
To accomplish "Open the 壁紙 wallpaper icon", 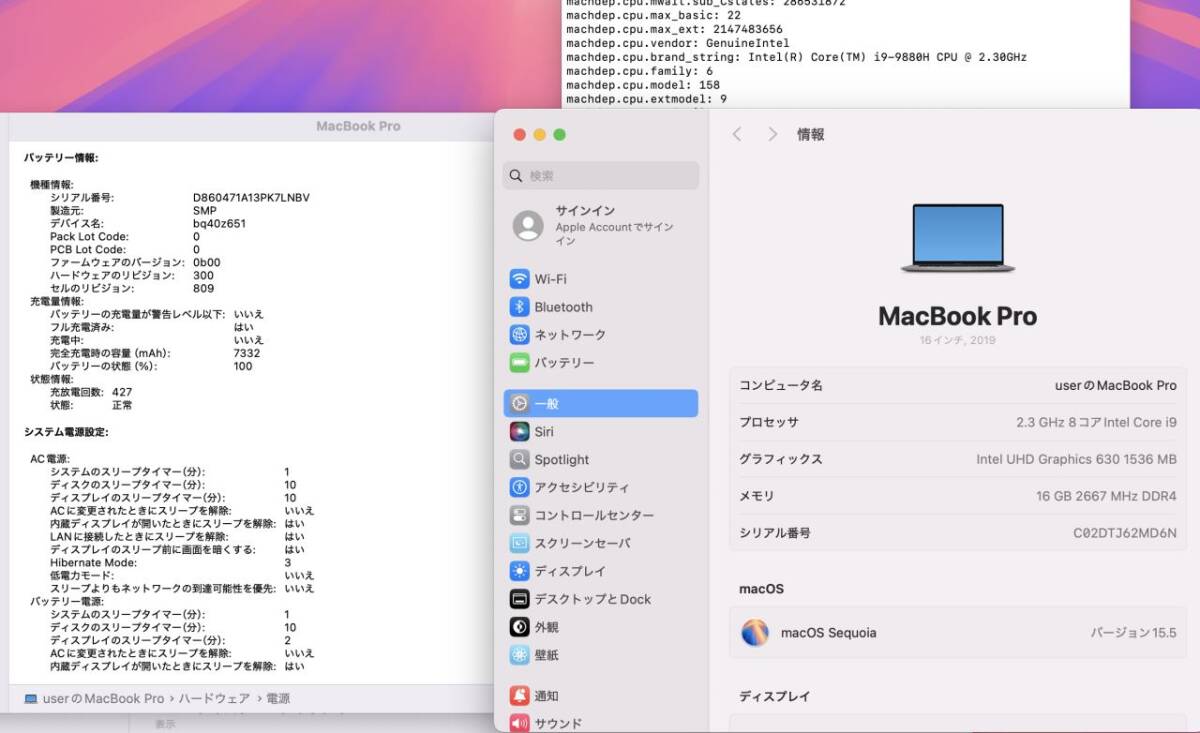I will pyautogui.click(x=519, y=656).
